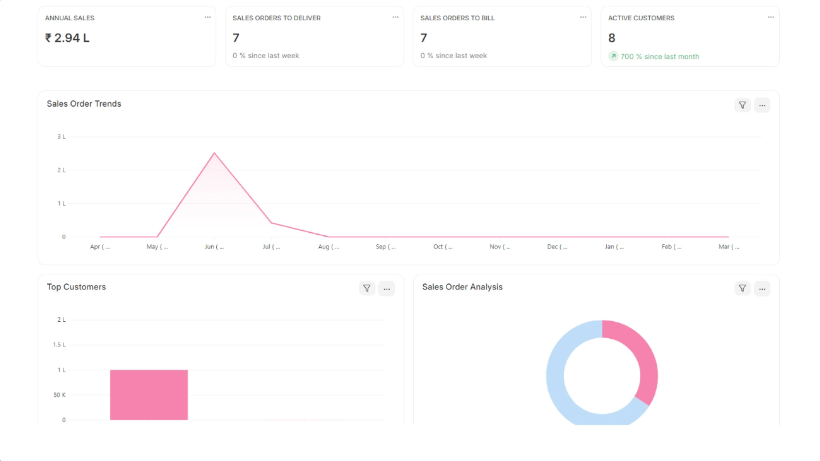Screen dimensions: 820x461
Task: Click the Jun peak on Sales Order Trends
Action: 214,153
